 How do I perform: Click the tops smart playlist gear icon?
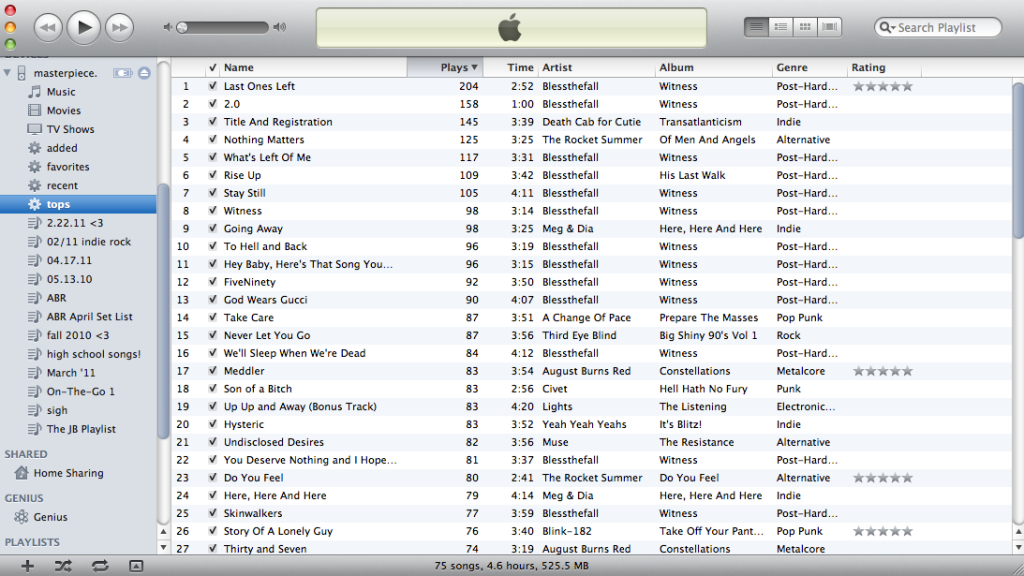(x=34, y=204)
